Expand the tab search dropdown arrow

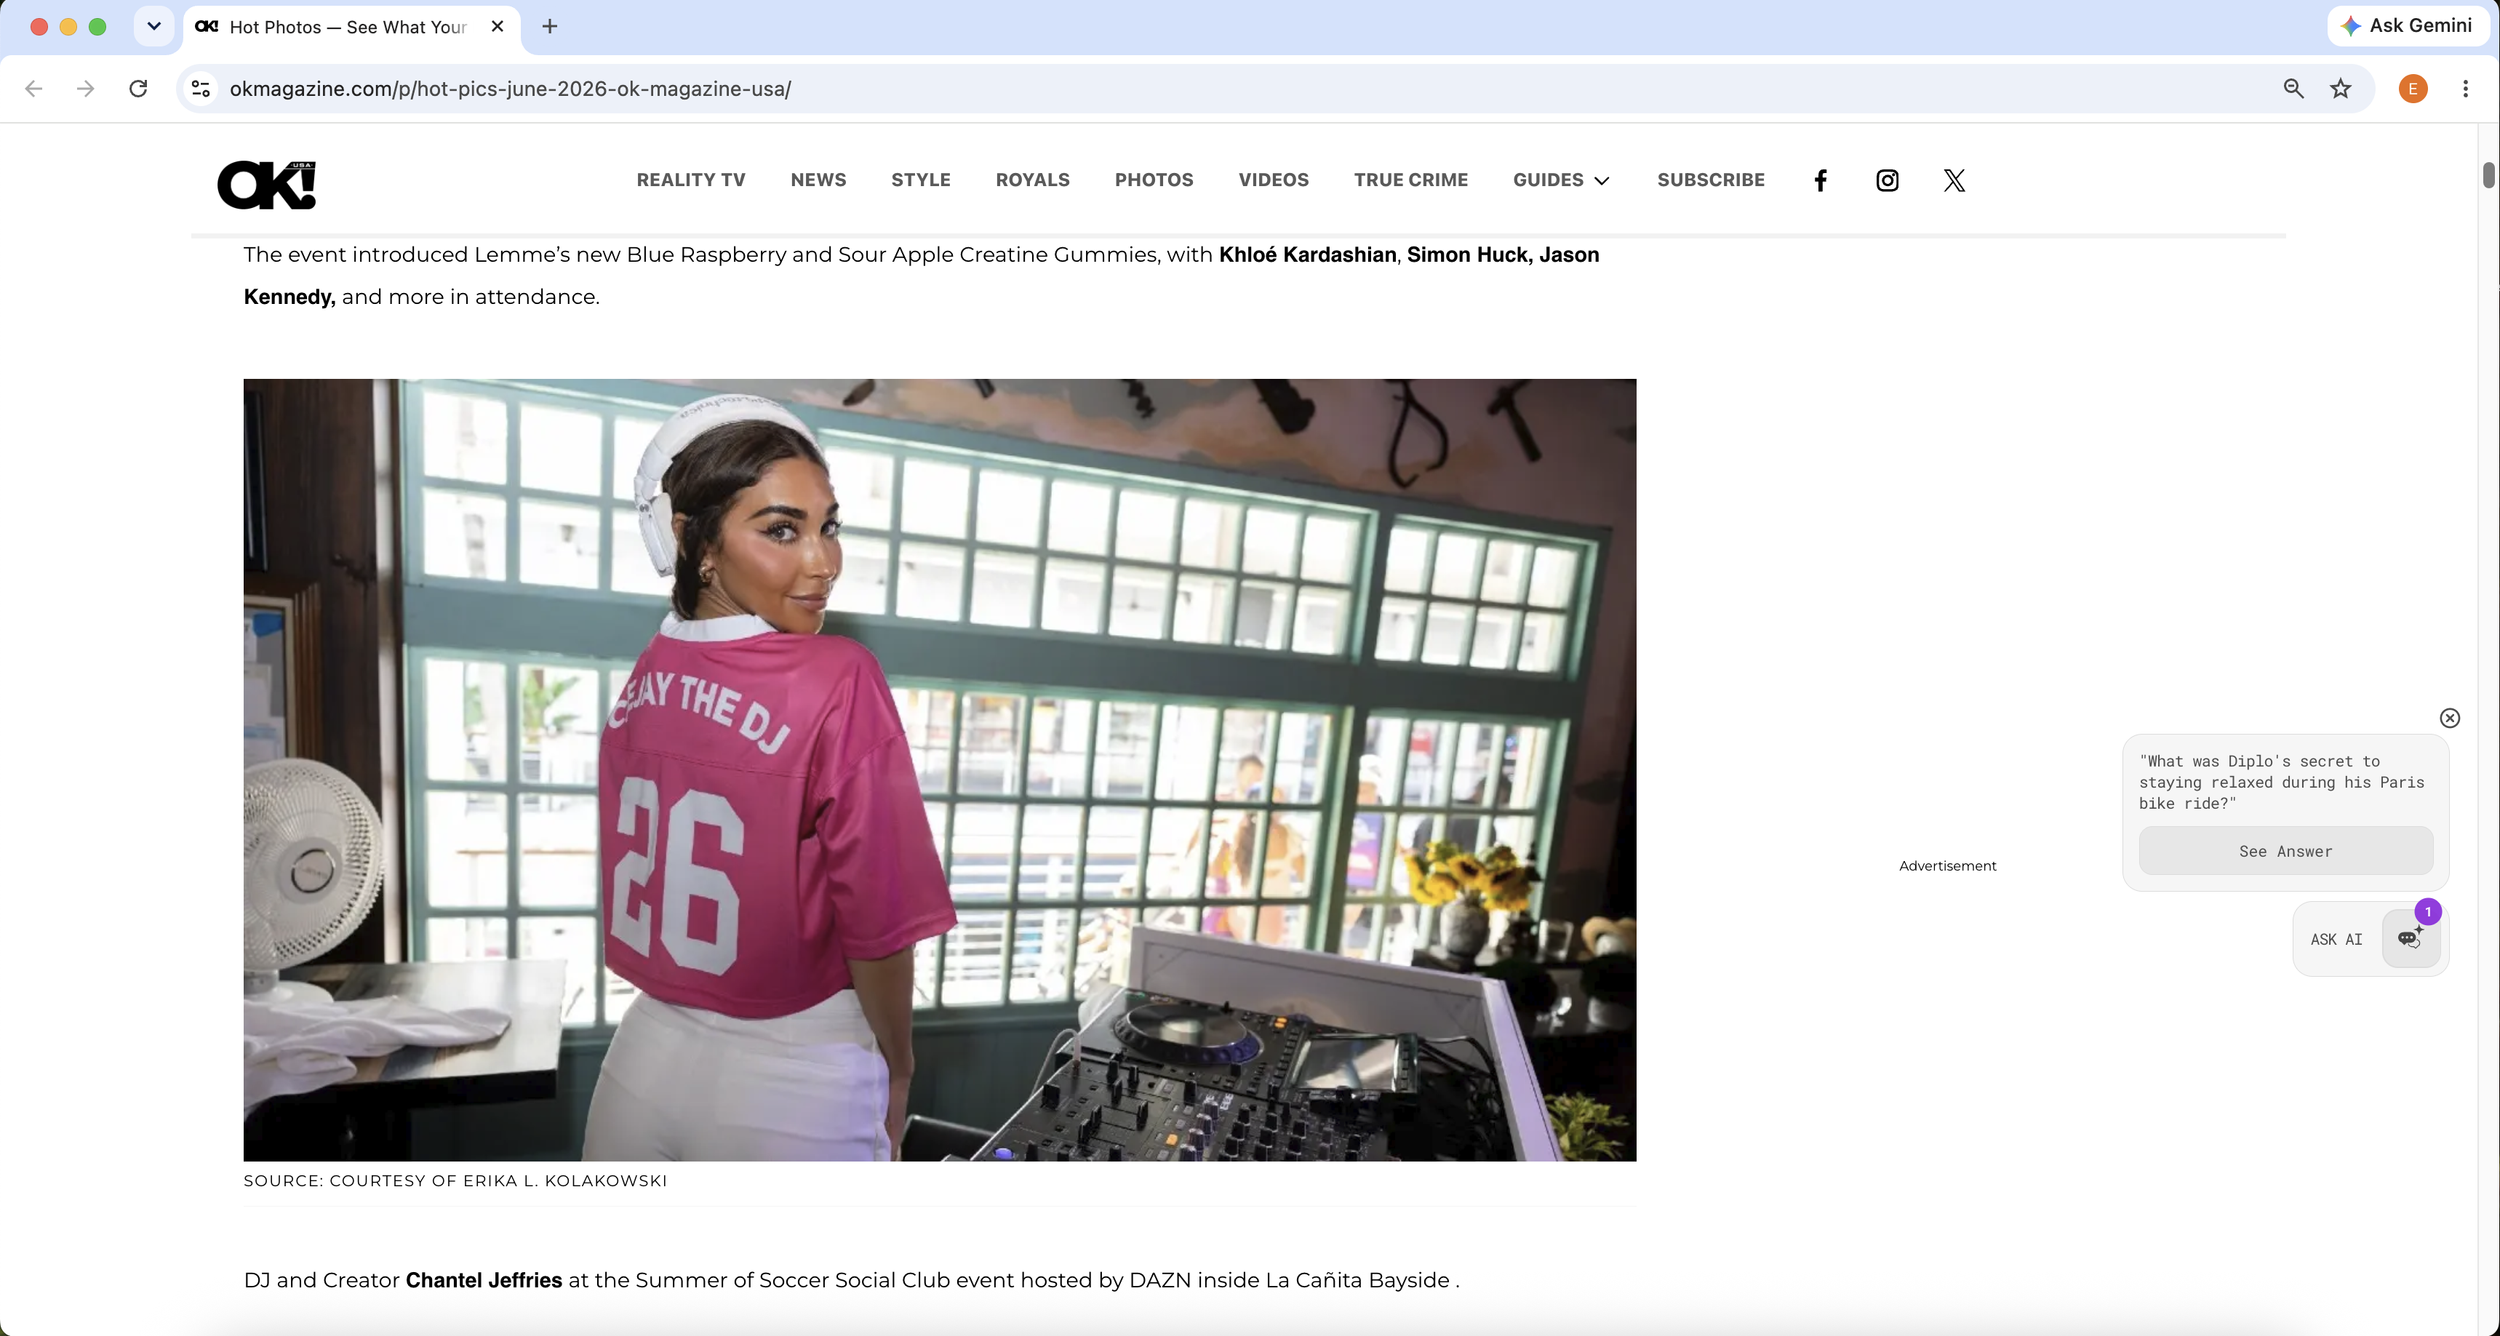click(x=154, y=26)
